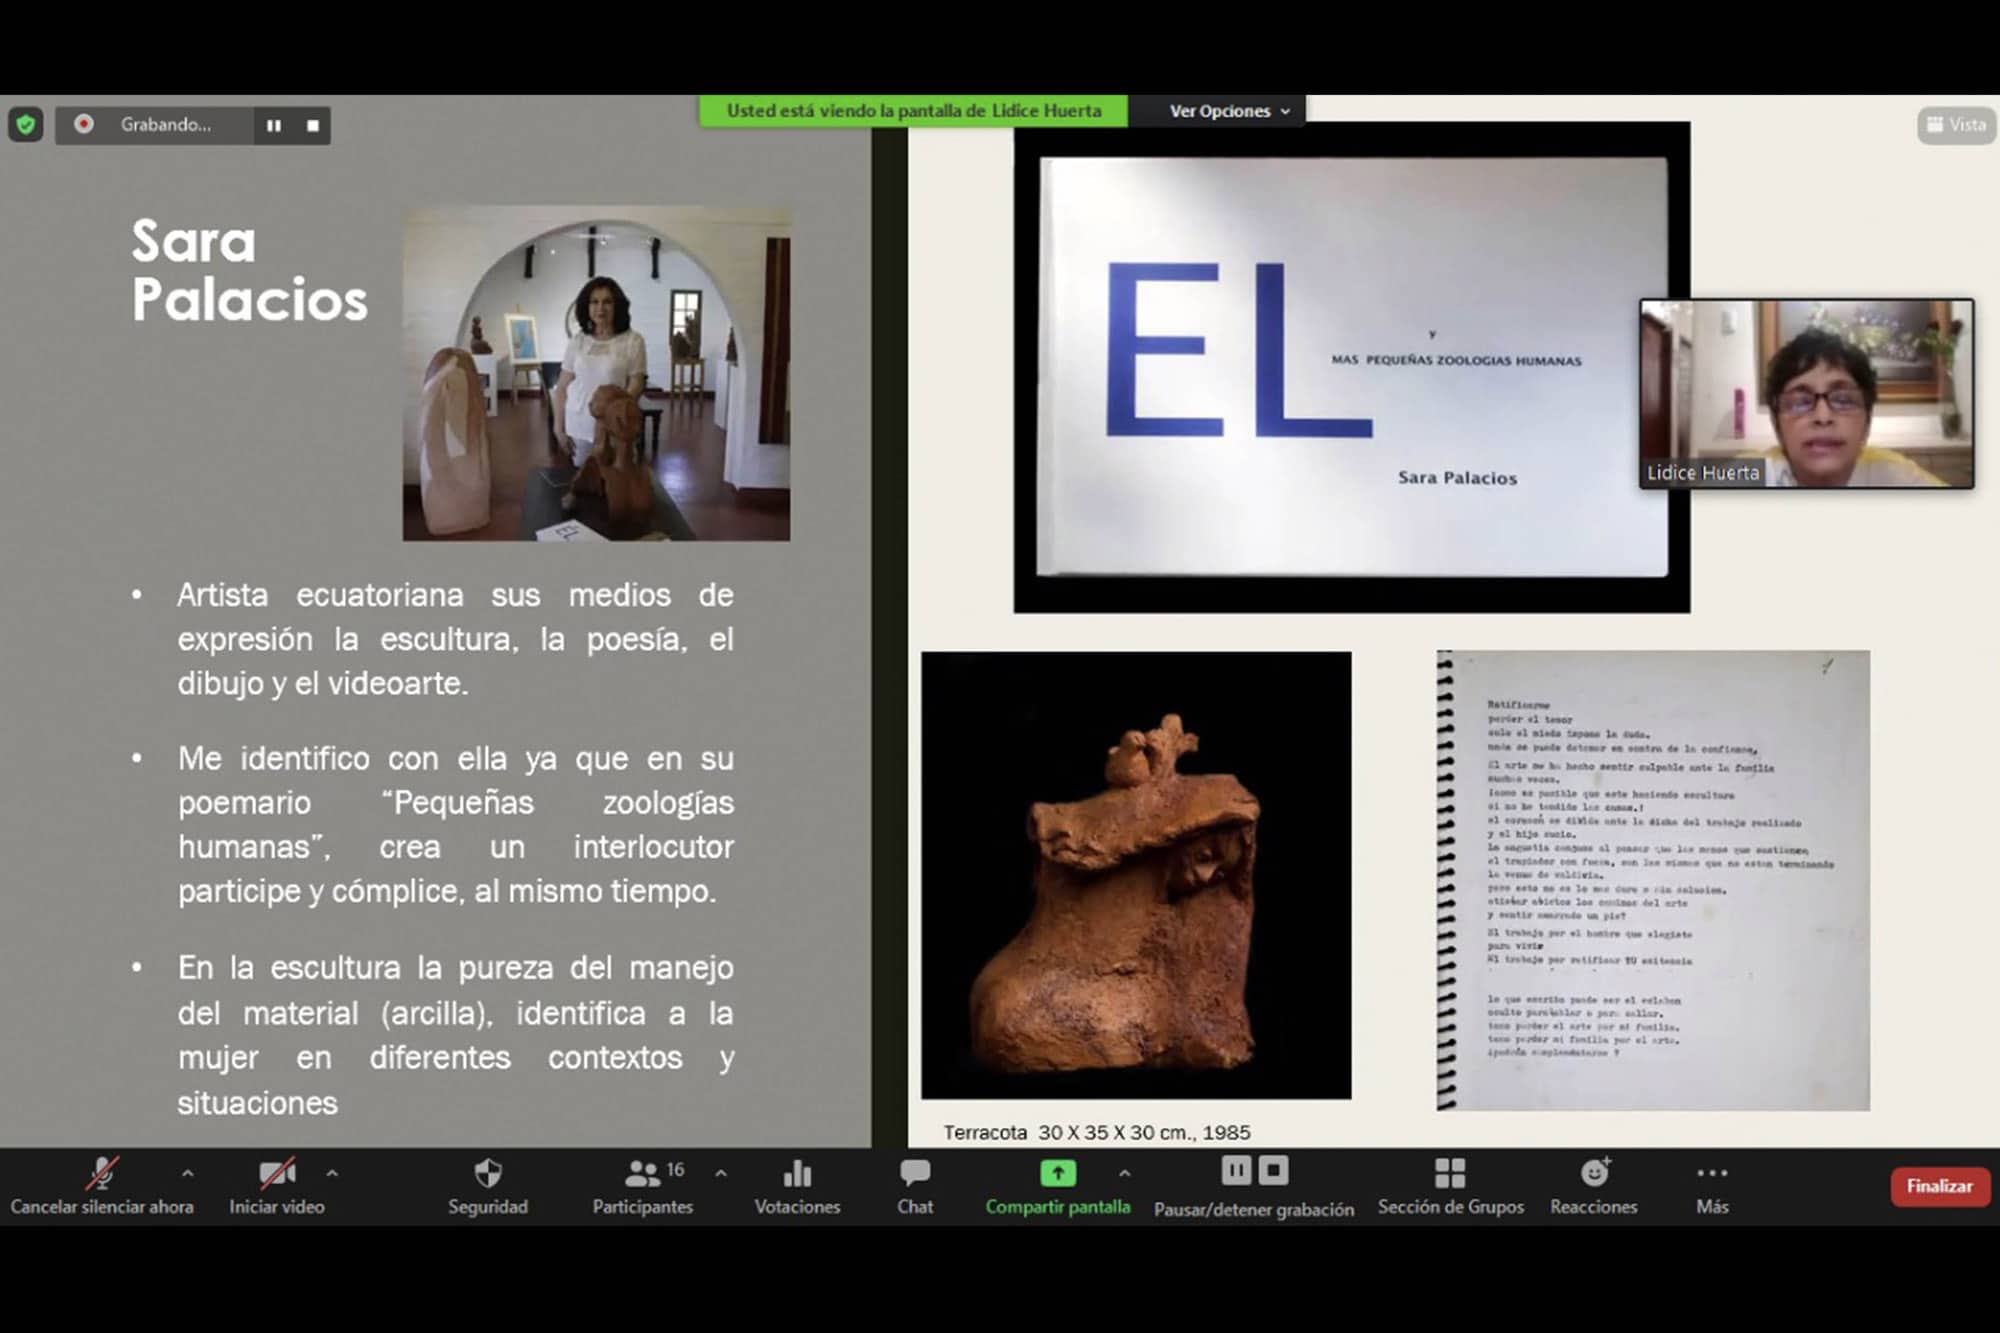Viewport: 2000px width, 1333px height.
Task: Expand video options arrow beside Iniciar video
Action: click(332, 1173)
